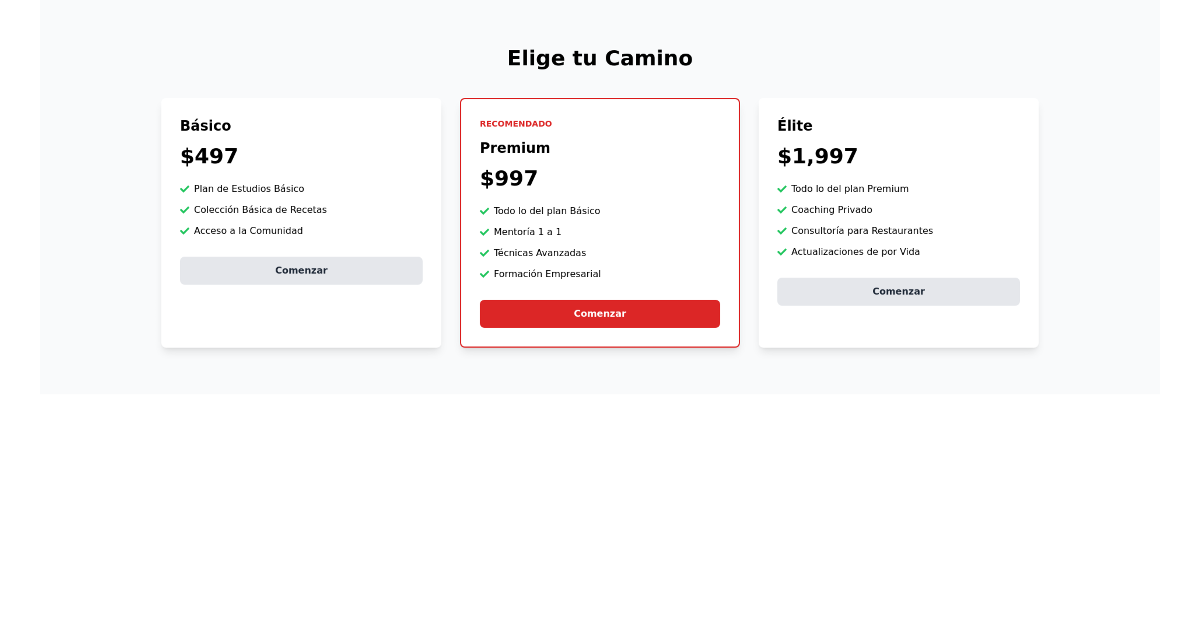Click the checkmark beside Coaching Privado
This screenshot has width=1200, height=630.
pos(782,209)
